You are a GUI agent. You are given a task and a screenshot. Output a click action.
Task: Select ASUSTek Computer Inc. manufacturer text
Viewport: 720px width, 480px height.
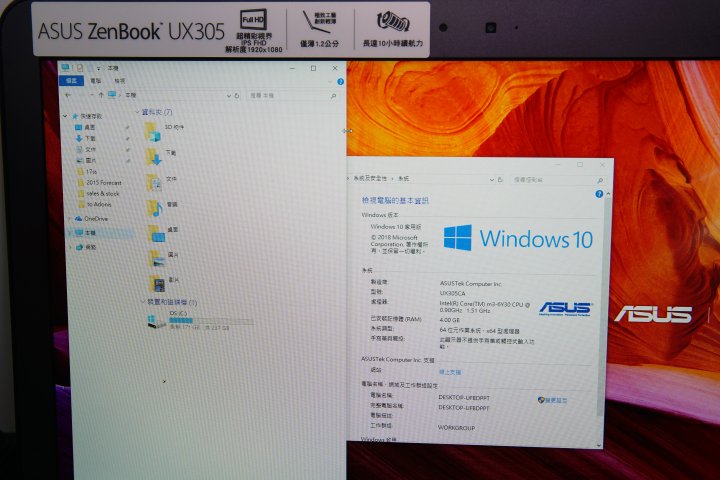coord(471,284)
